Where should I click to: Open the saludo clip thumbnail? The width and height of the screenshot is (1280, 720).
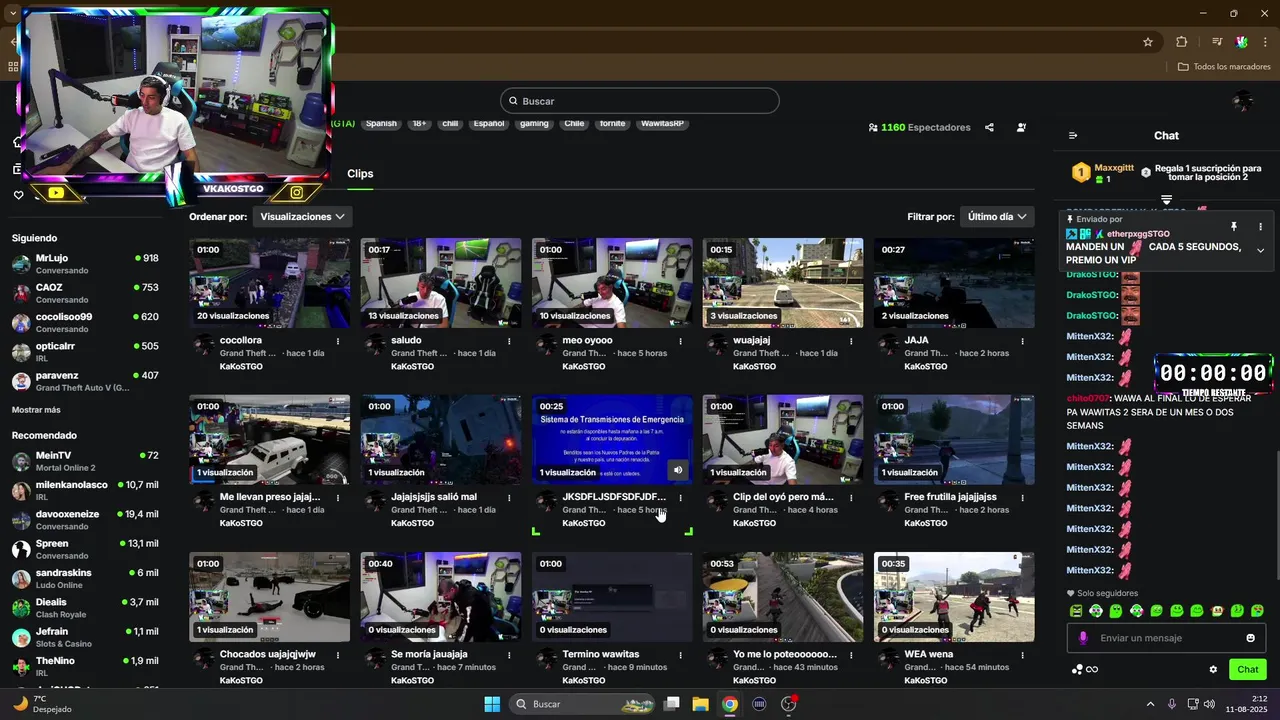pyautogui.click(x=441, y=283)
